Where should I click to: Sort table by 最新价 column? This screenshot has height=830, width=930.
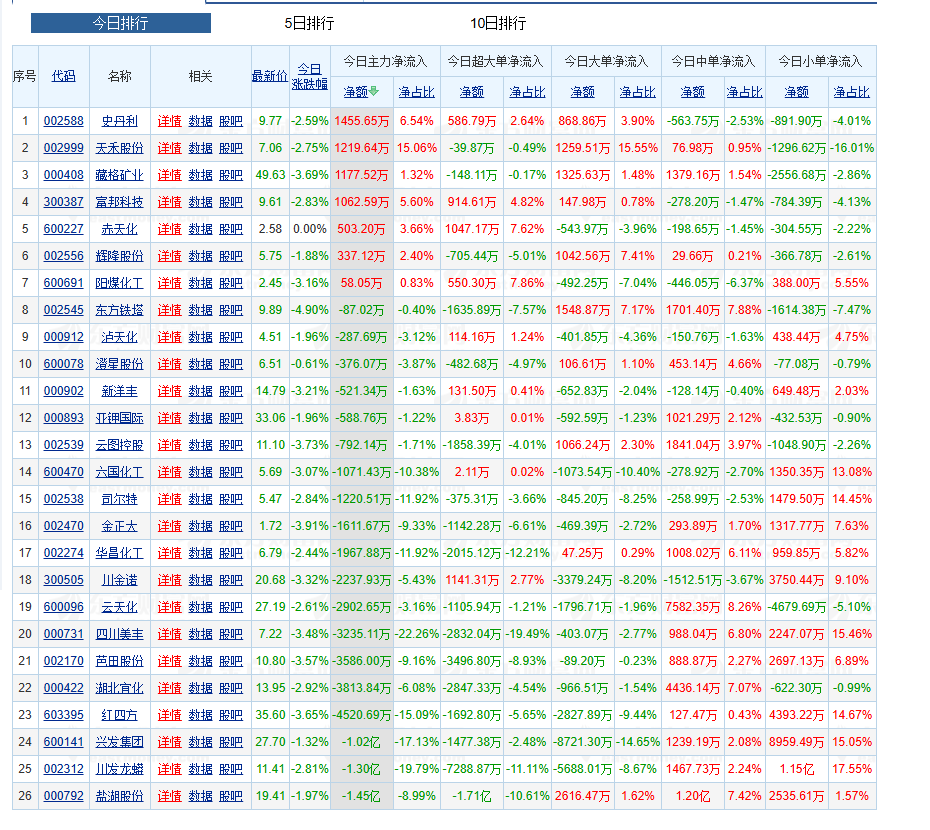270,76
